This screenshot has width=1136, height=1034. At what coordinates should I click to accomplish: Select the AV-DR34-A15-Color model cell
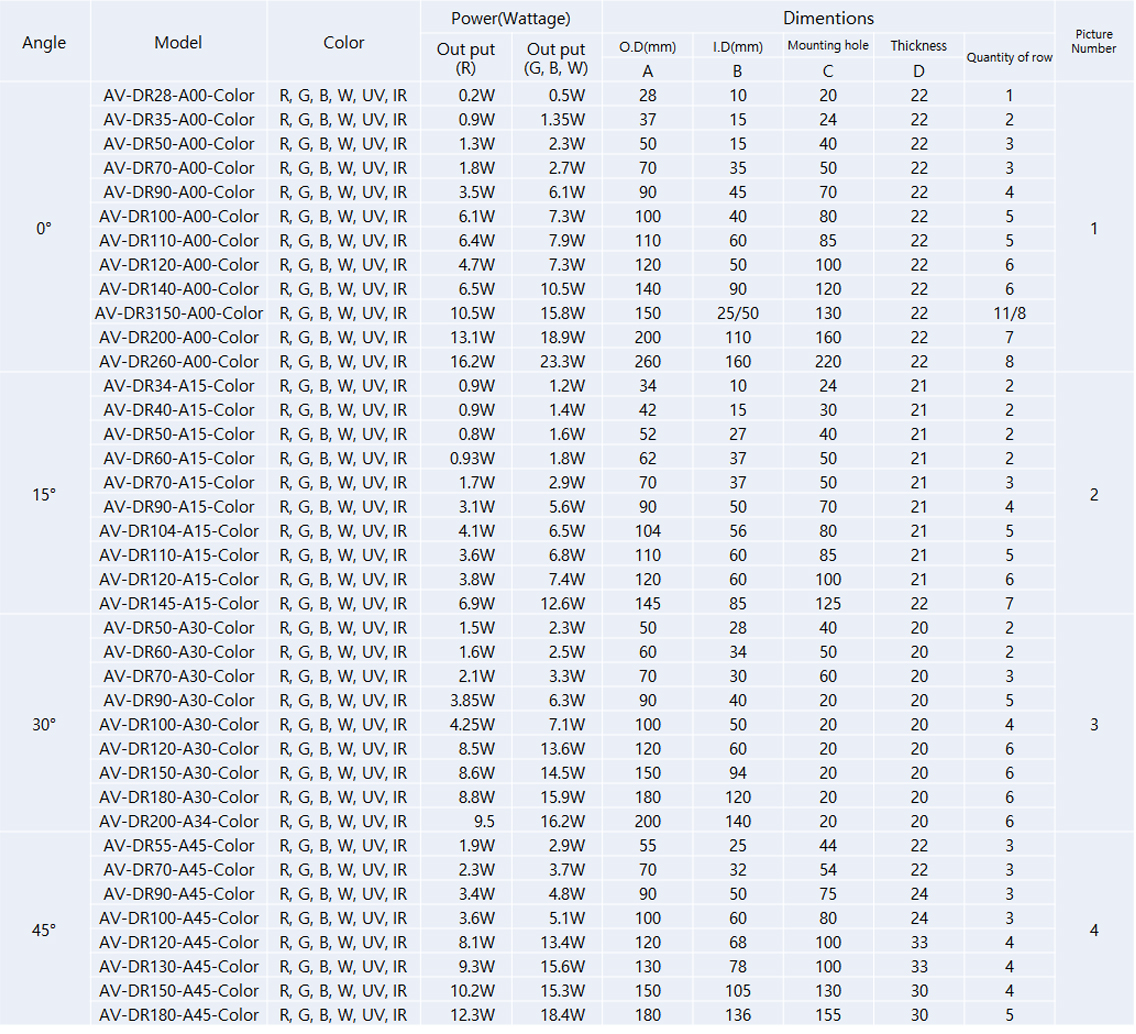point(178,385)
